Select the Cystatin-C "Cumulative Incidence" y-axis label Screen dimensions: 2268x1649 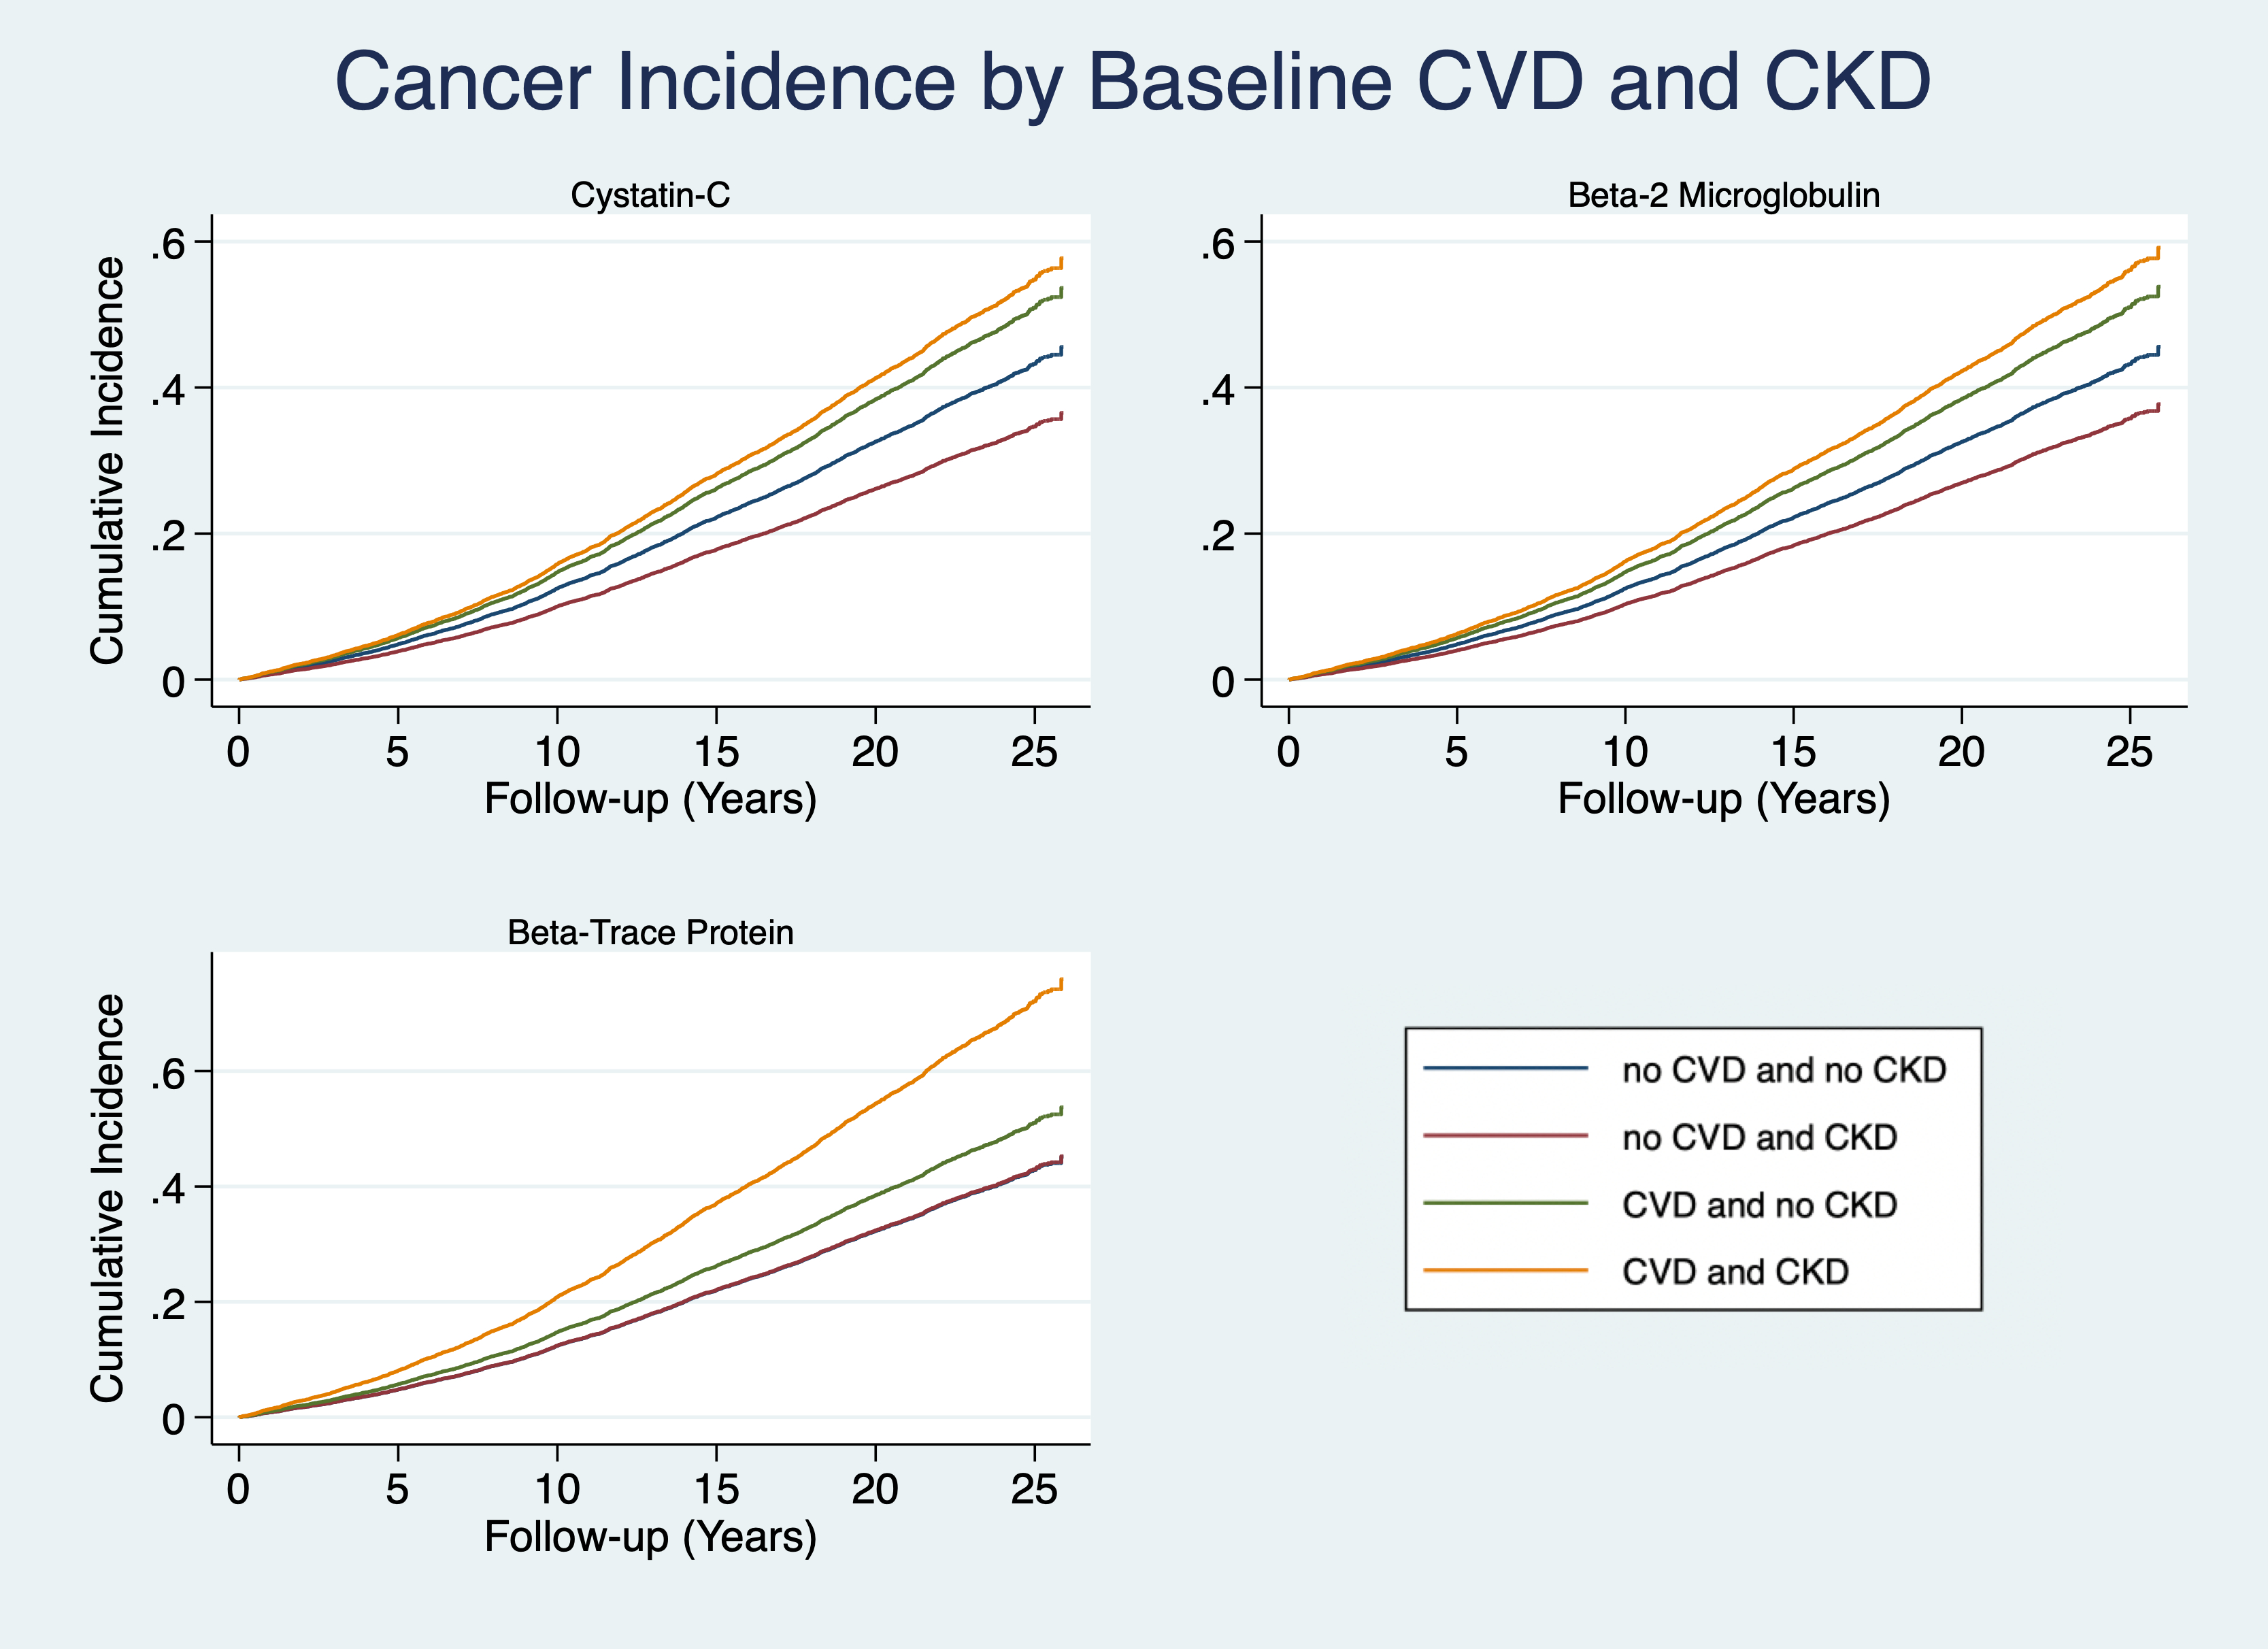click(x=108, y=460)
